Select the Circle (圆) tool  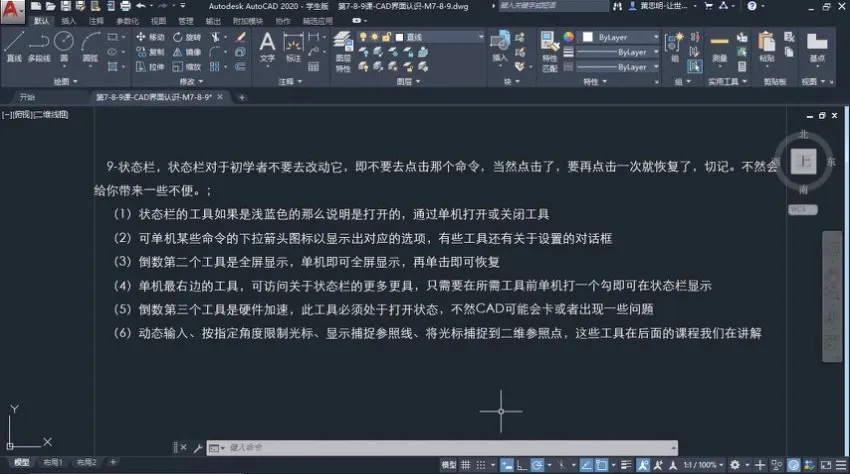64,47
